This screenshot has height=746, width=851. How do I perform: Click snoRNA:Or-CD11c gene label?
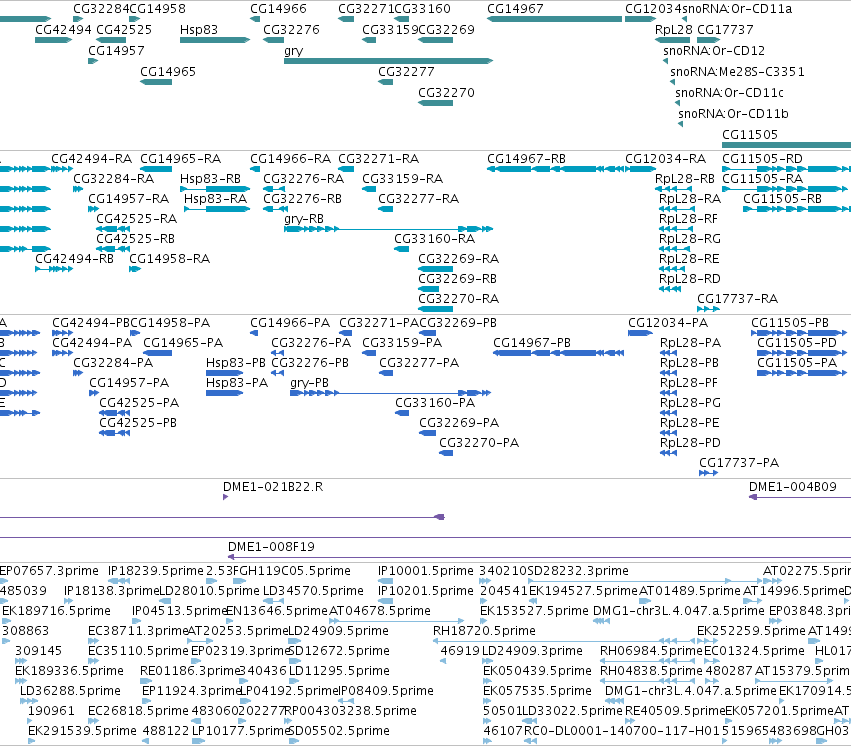(x=729, y=93)
